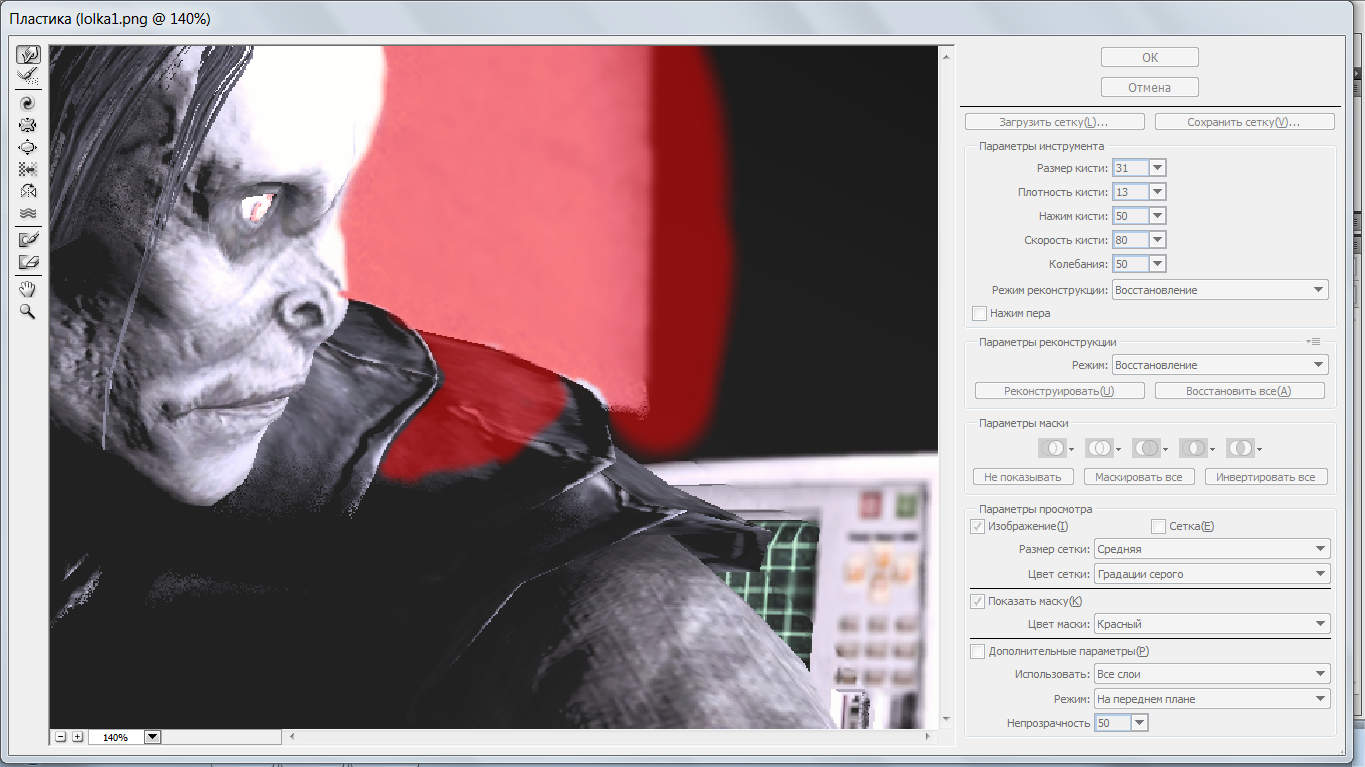The width and height of the screenshot is (1365, 767).
Task: Open the Режим На переднем плане dropdown
Action: coord(1212,698)
